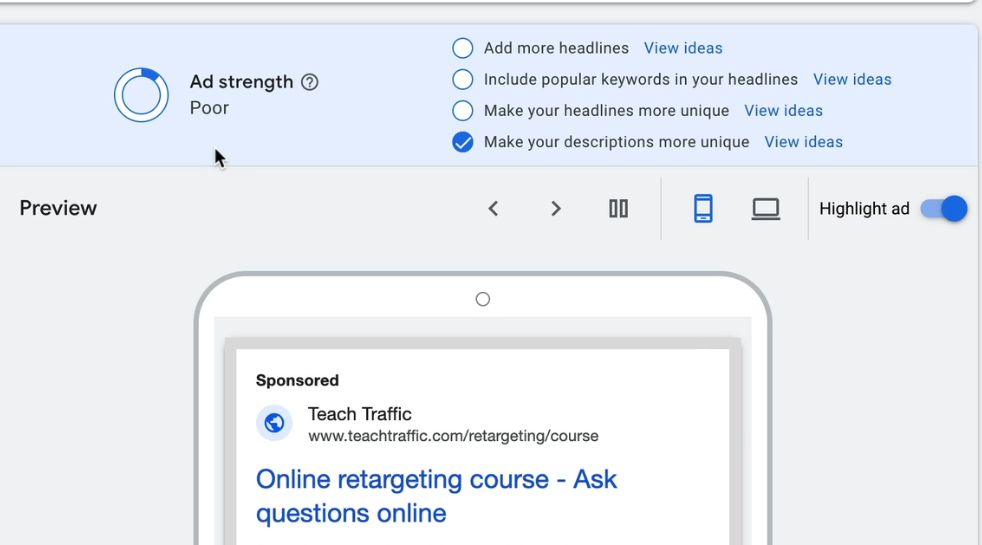982x545 pixels.
Task: Click the Sponsored label in the ad
Action: pyautogui.click(x=297, y=381)
